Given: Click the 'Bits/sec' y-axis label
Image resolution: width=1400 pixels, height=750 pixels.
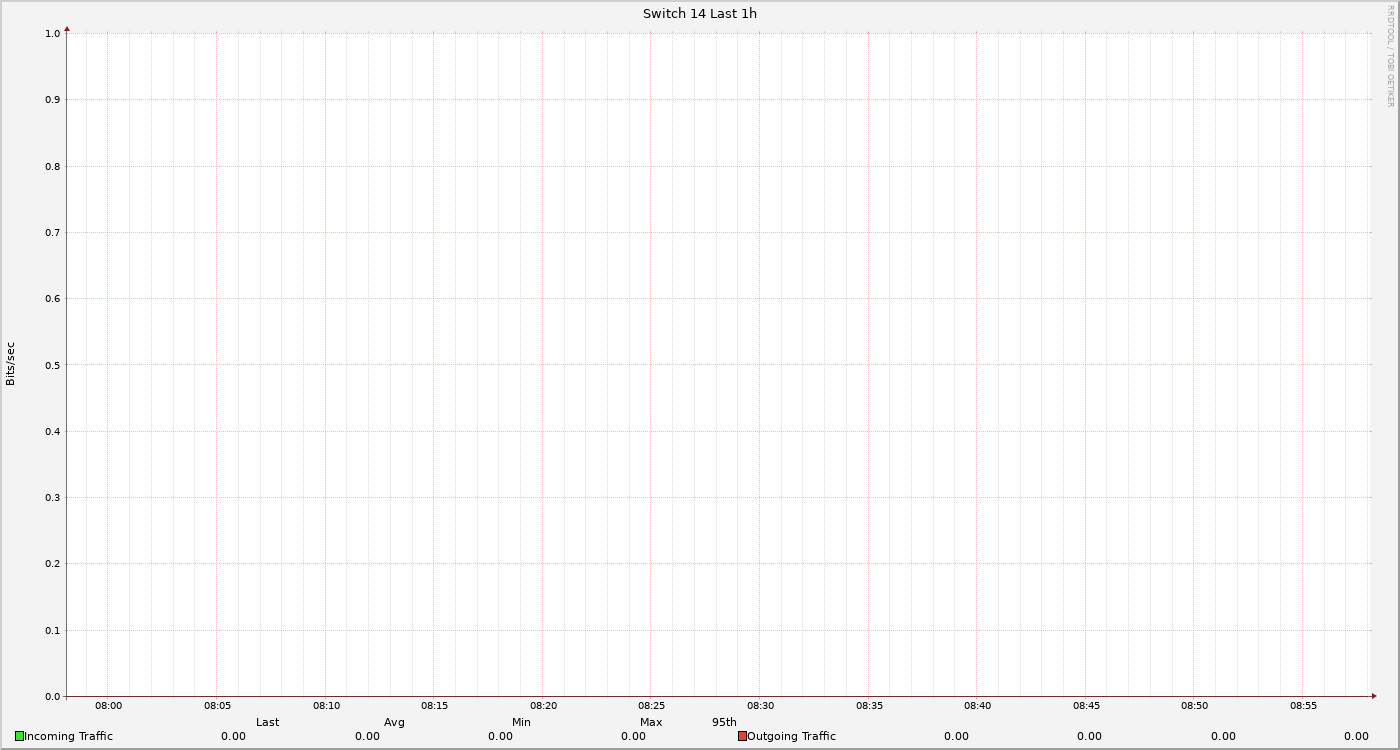Looking at the screenshot, I should pos(11,364).
